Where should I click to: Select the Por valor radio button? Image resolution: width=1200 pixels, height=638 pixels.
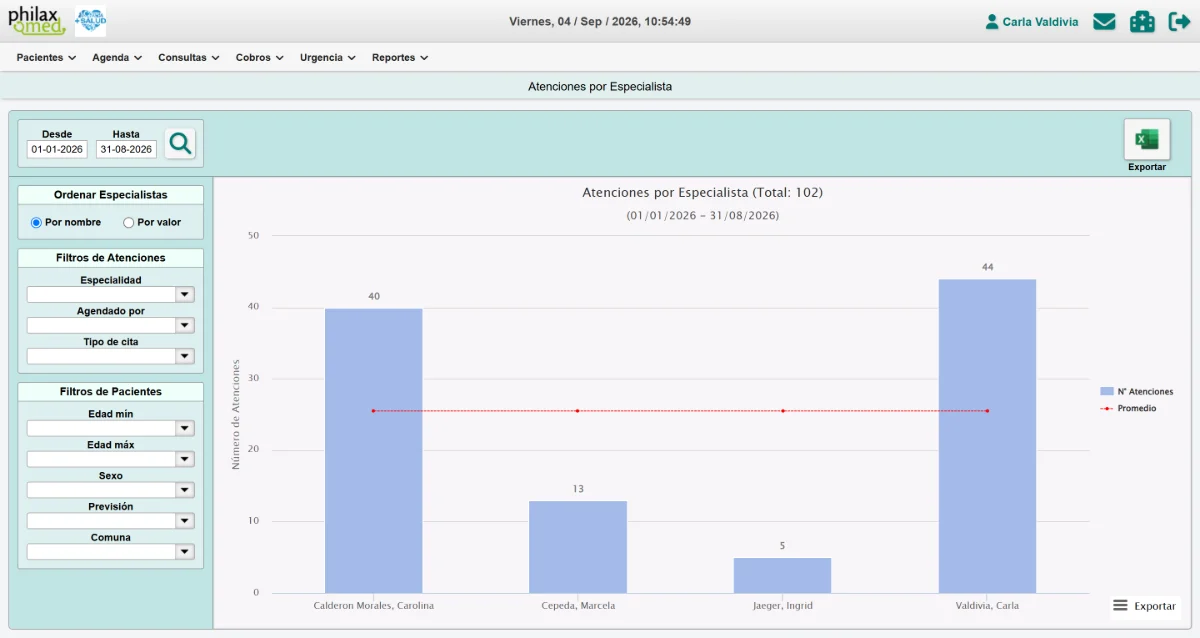pyautogui.click(x=128, y=222)
